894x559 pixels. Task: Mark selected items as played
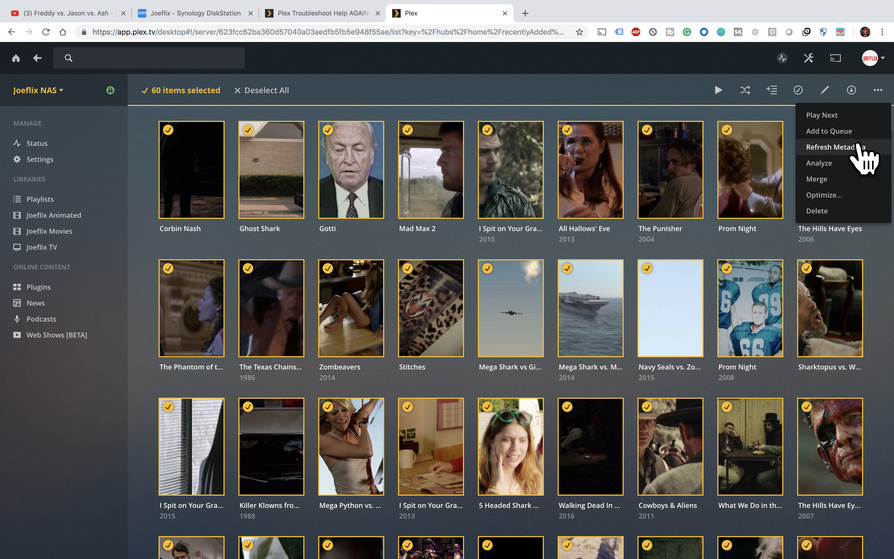click(x=798, y=90)
